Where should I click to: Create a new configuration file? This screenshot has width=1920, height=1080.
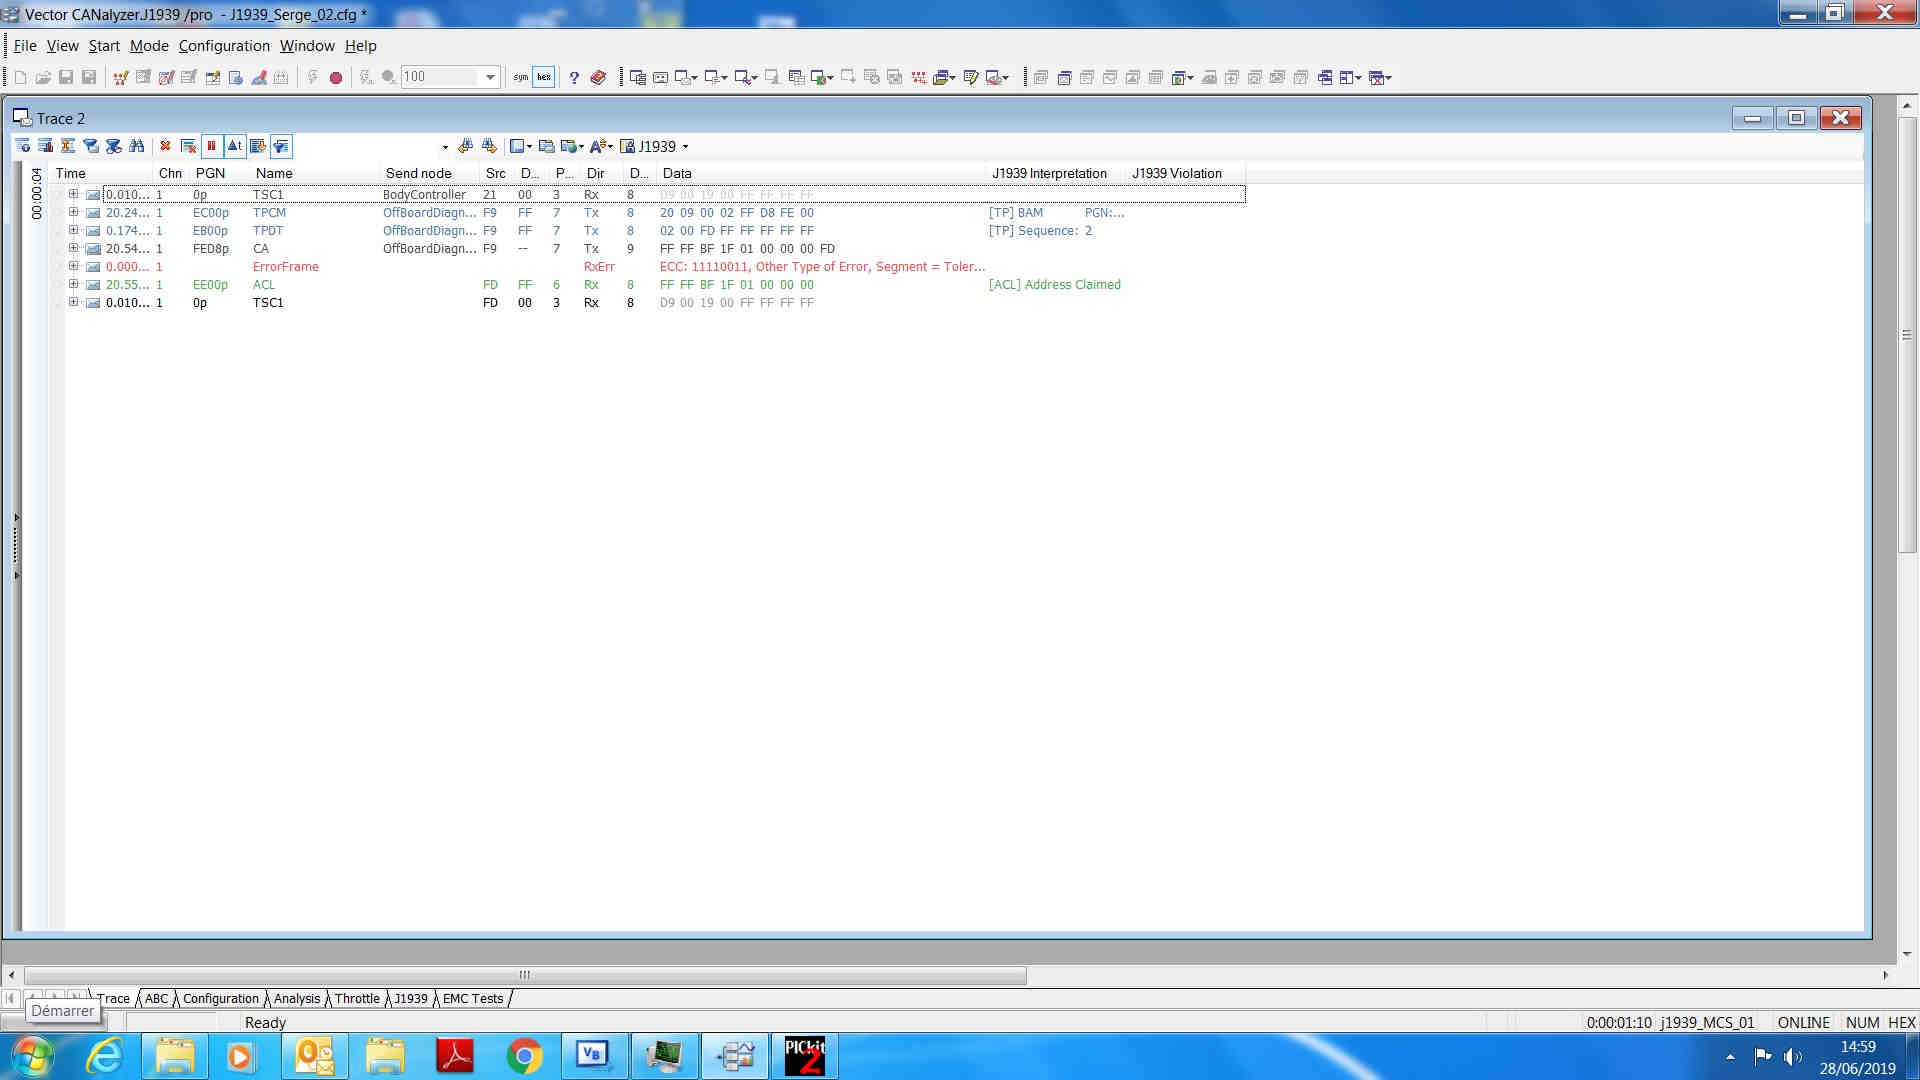(x=20, y=77)
